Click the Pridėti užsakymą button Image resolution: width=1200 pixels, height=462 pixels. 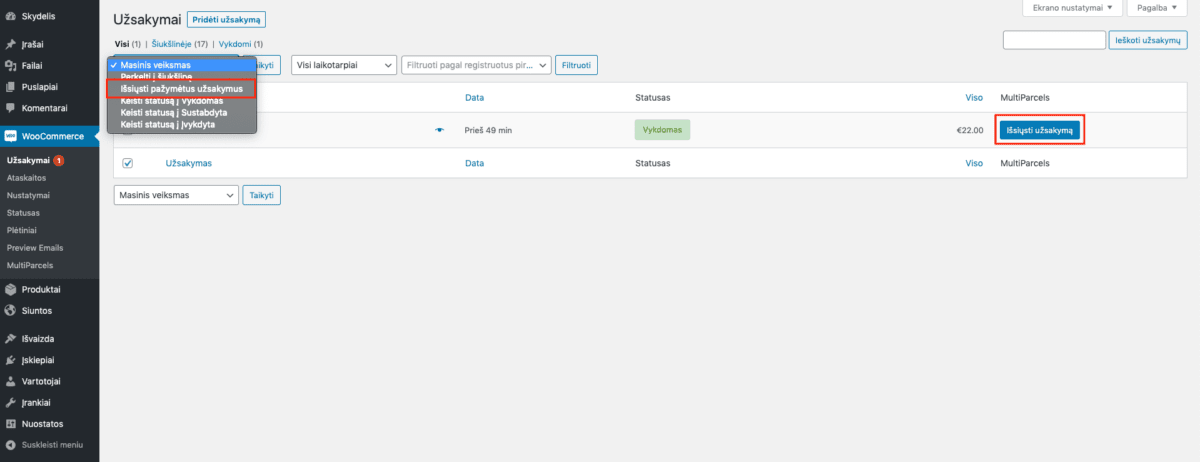pyautogui.click(x=226, y=19)
